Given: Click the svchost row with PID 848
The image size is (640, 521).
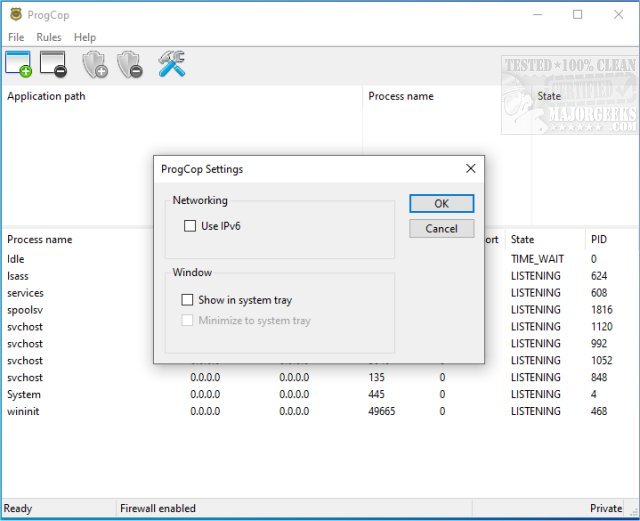Looking at the screenshot, I should 320,377.
